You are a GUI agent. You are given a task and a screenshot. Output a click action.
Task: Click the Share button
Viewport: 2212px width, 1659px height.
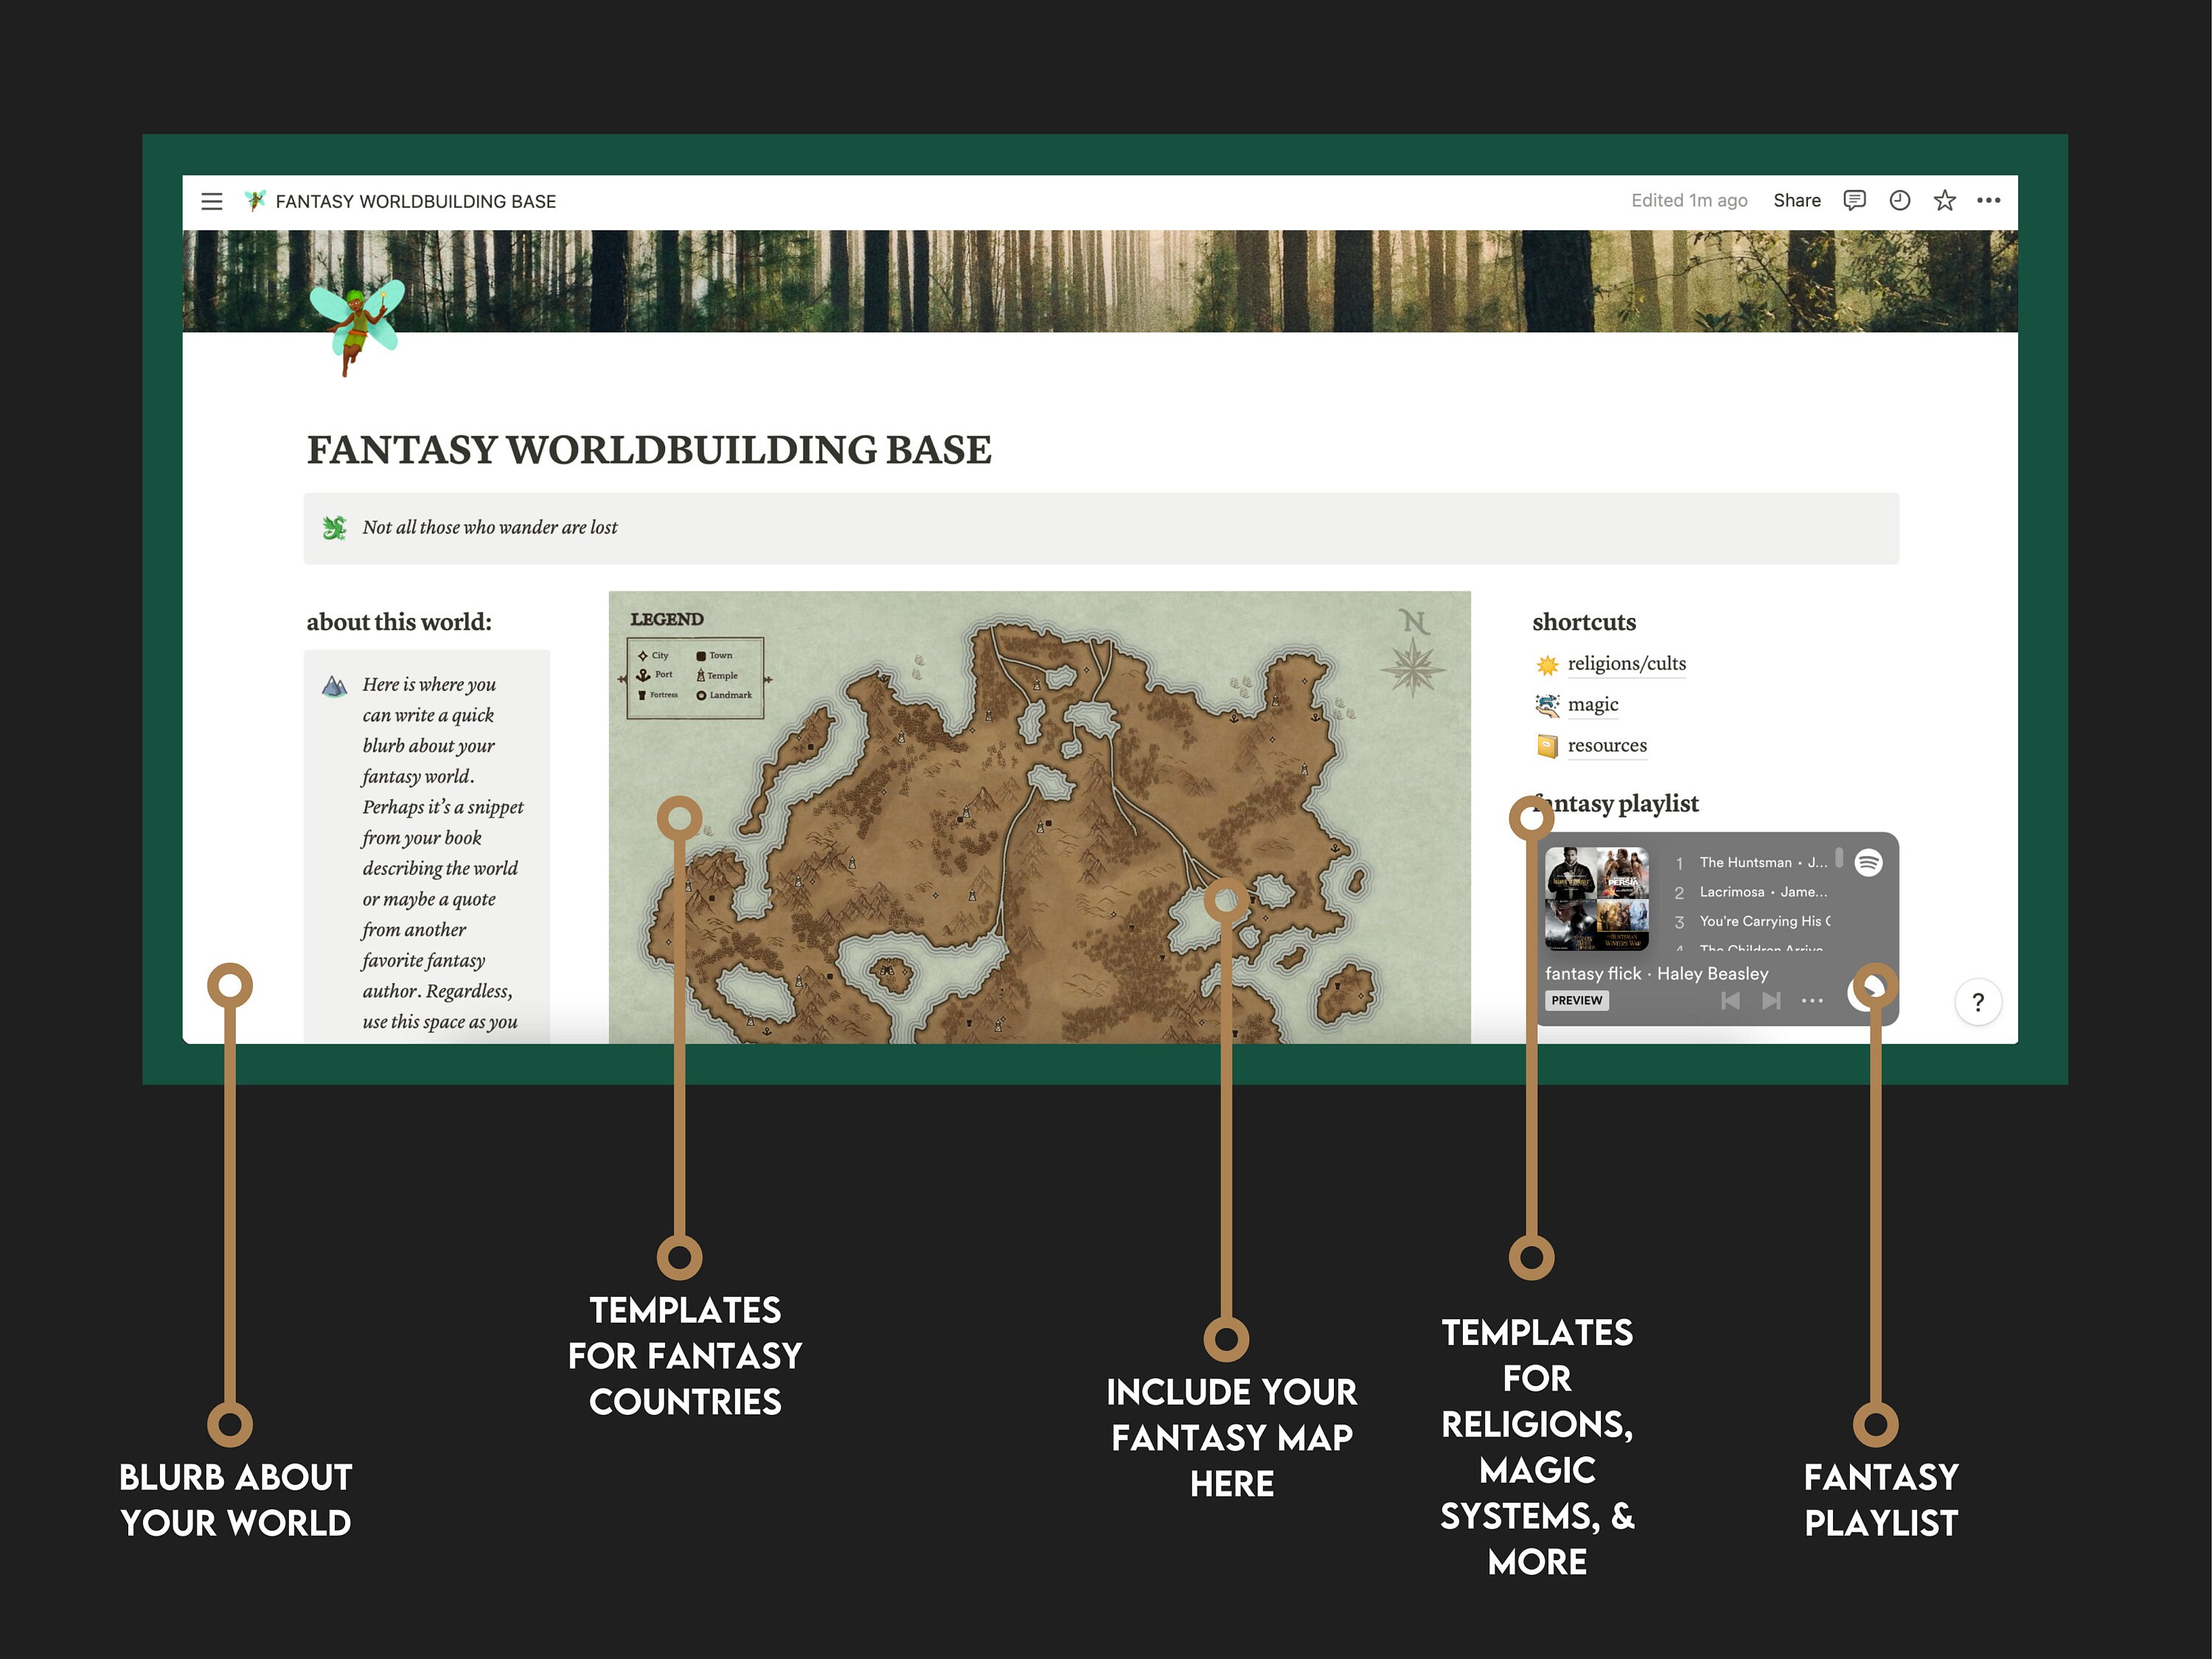tap(1796, 200)
